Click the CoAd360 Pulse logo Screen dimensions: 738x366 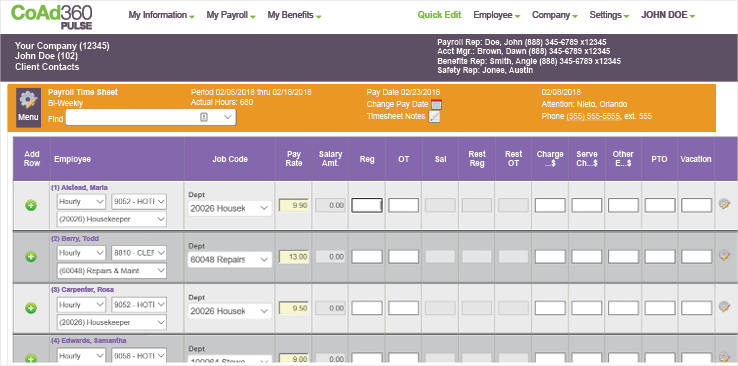pos(52,16)
